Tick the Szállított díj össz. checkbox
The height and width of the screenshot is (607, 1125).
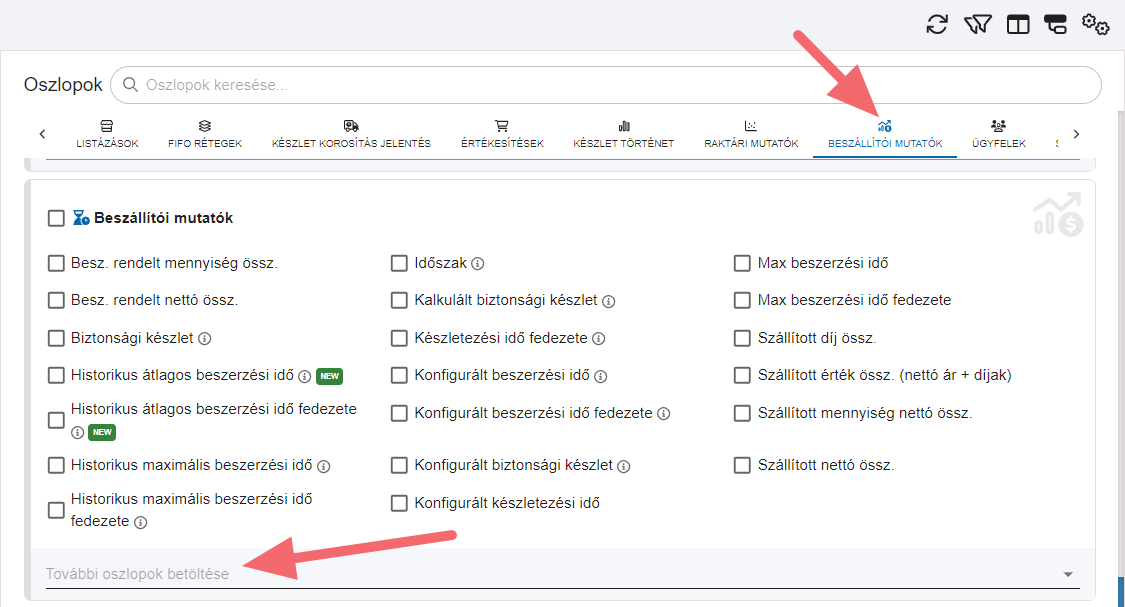coord(742,339)
